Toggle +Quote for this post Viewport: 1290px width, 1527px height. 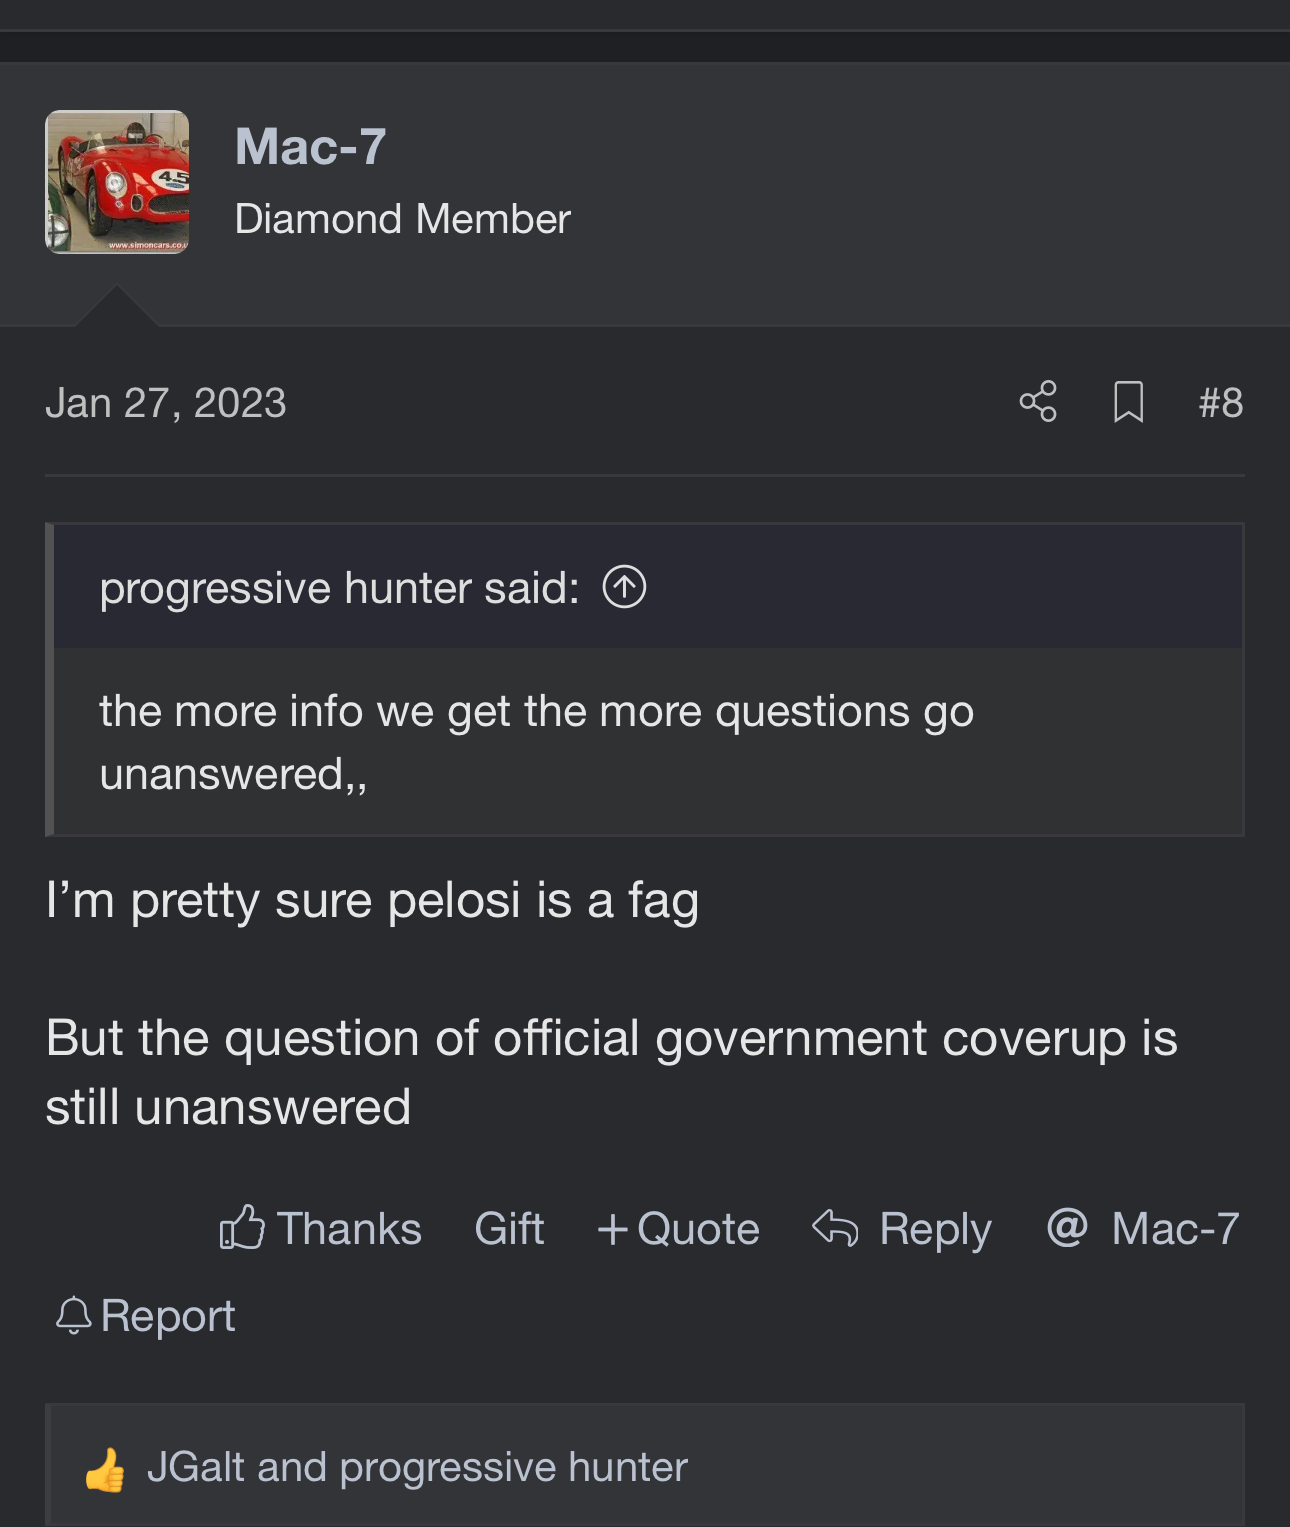(678, 1228)
